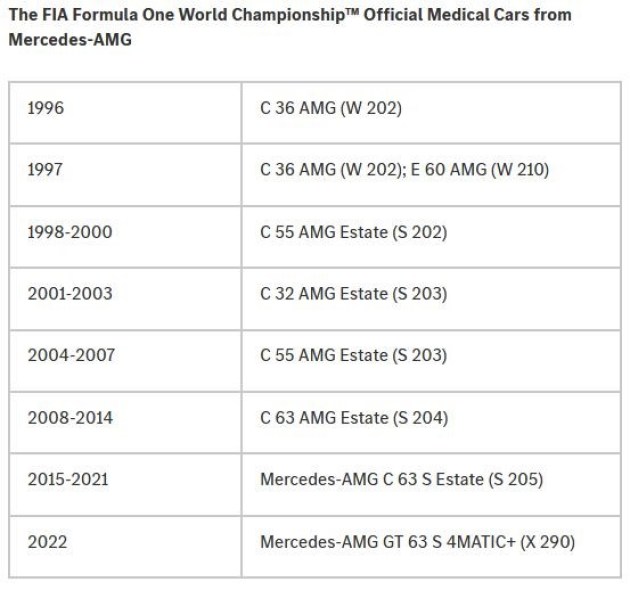Select Mercedes-AMG GT 63 S 4MATIC+ cell

(432, 547)
